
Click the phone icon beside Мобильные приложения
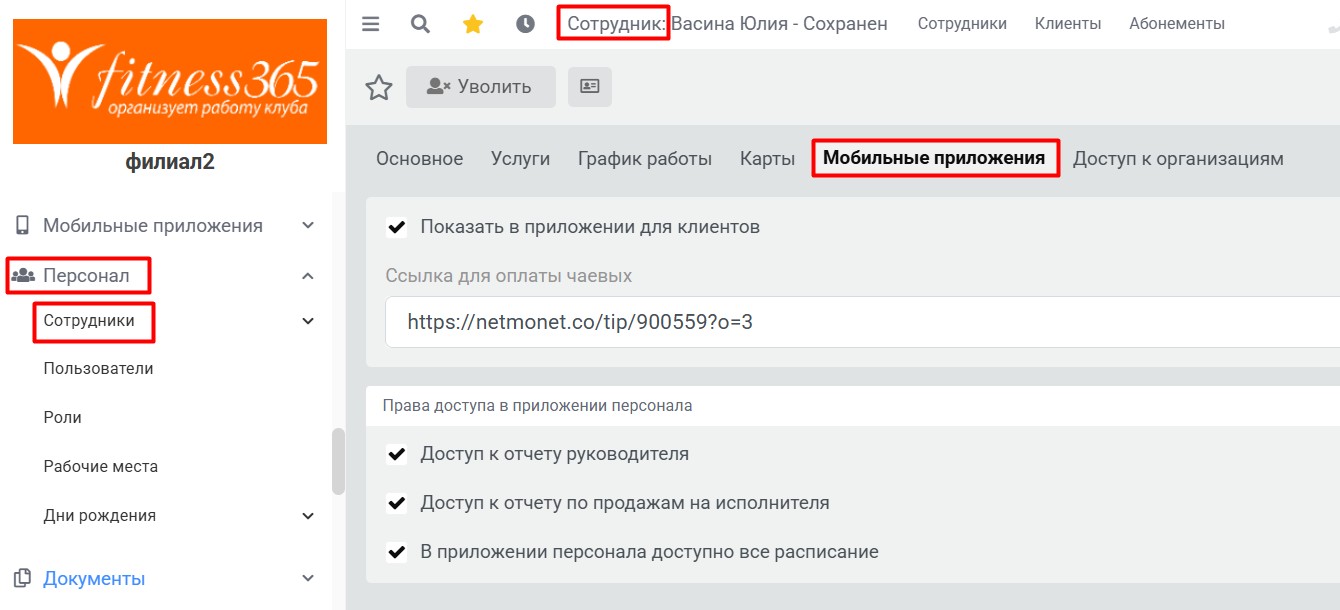pos(23,225)
